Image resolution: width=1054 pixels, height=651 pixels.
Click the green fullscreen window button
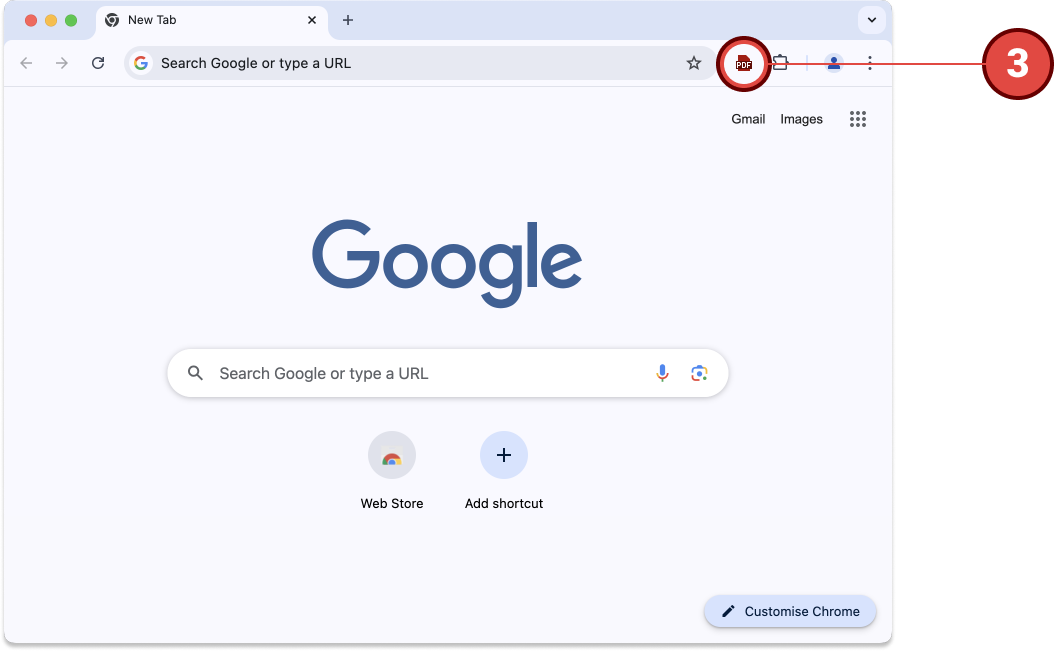71,20
